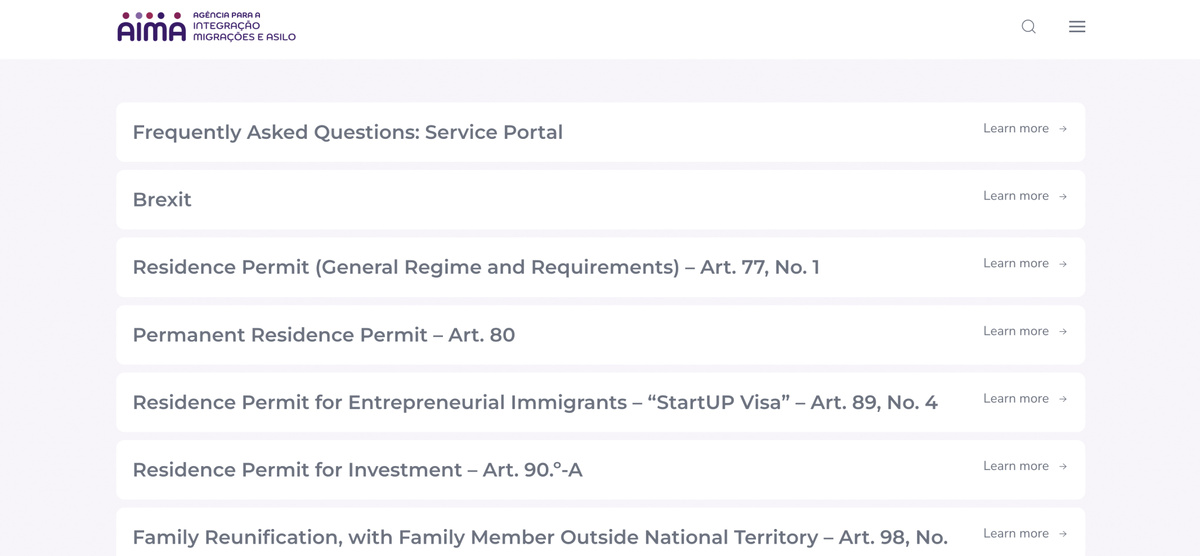Open the Brexit heading
Screen dimensions: 1200x556
click(x=162, y=200)
